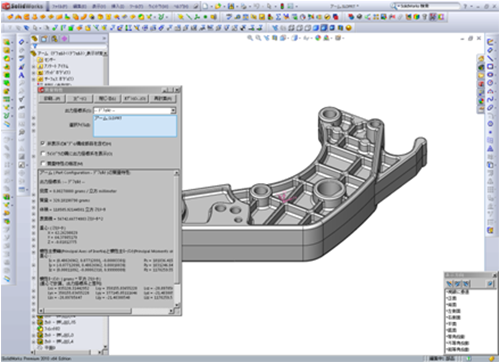Click the mass properties results vertical scrollbar
The width and height of the screenshot is (500, 363).
click(x=177, y=238)
